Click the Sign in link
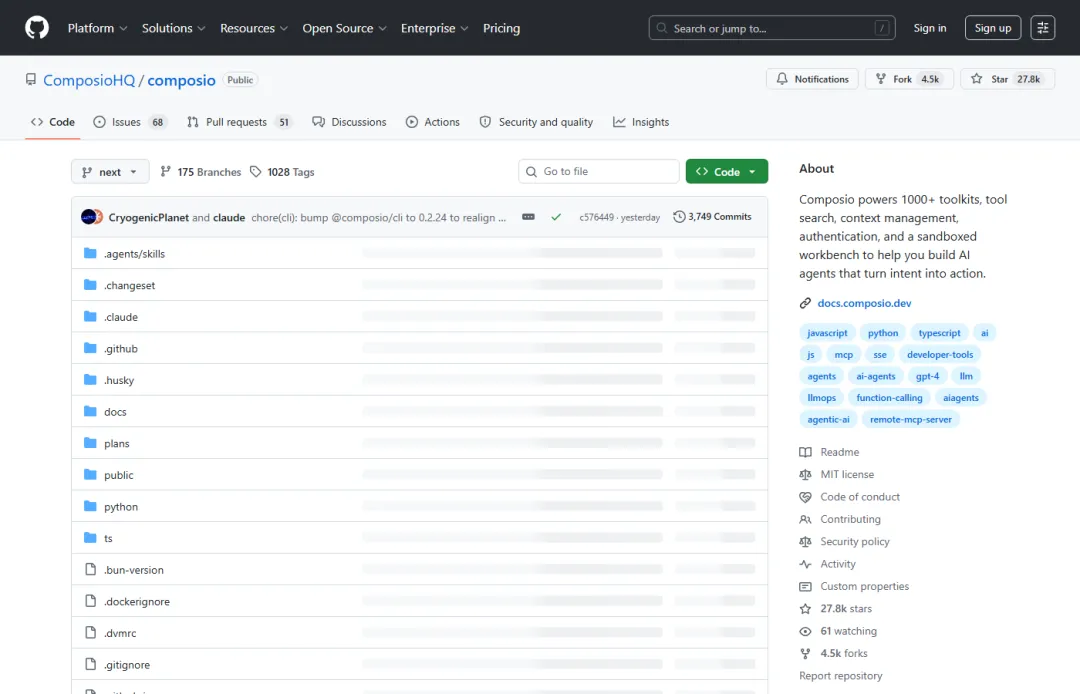 [930, 28]
